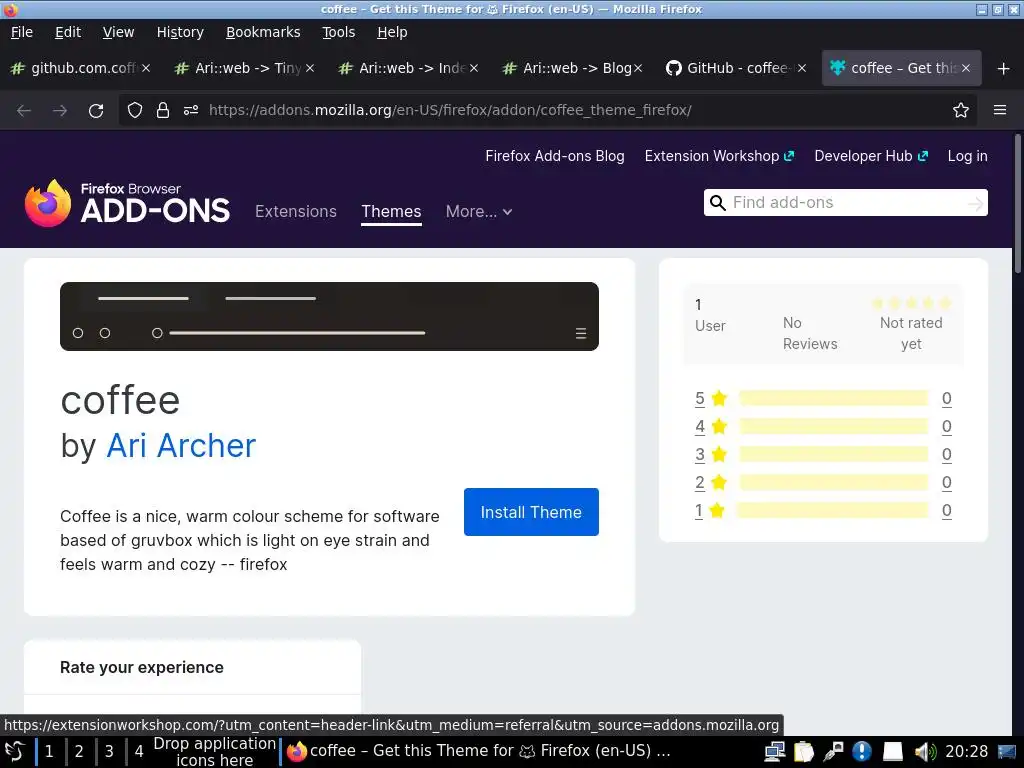Open the Tools menu

click(338, 32)
